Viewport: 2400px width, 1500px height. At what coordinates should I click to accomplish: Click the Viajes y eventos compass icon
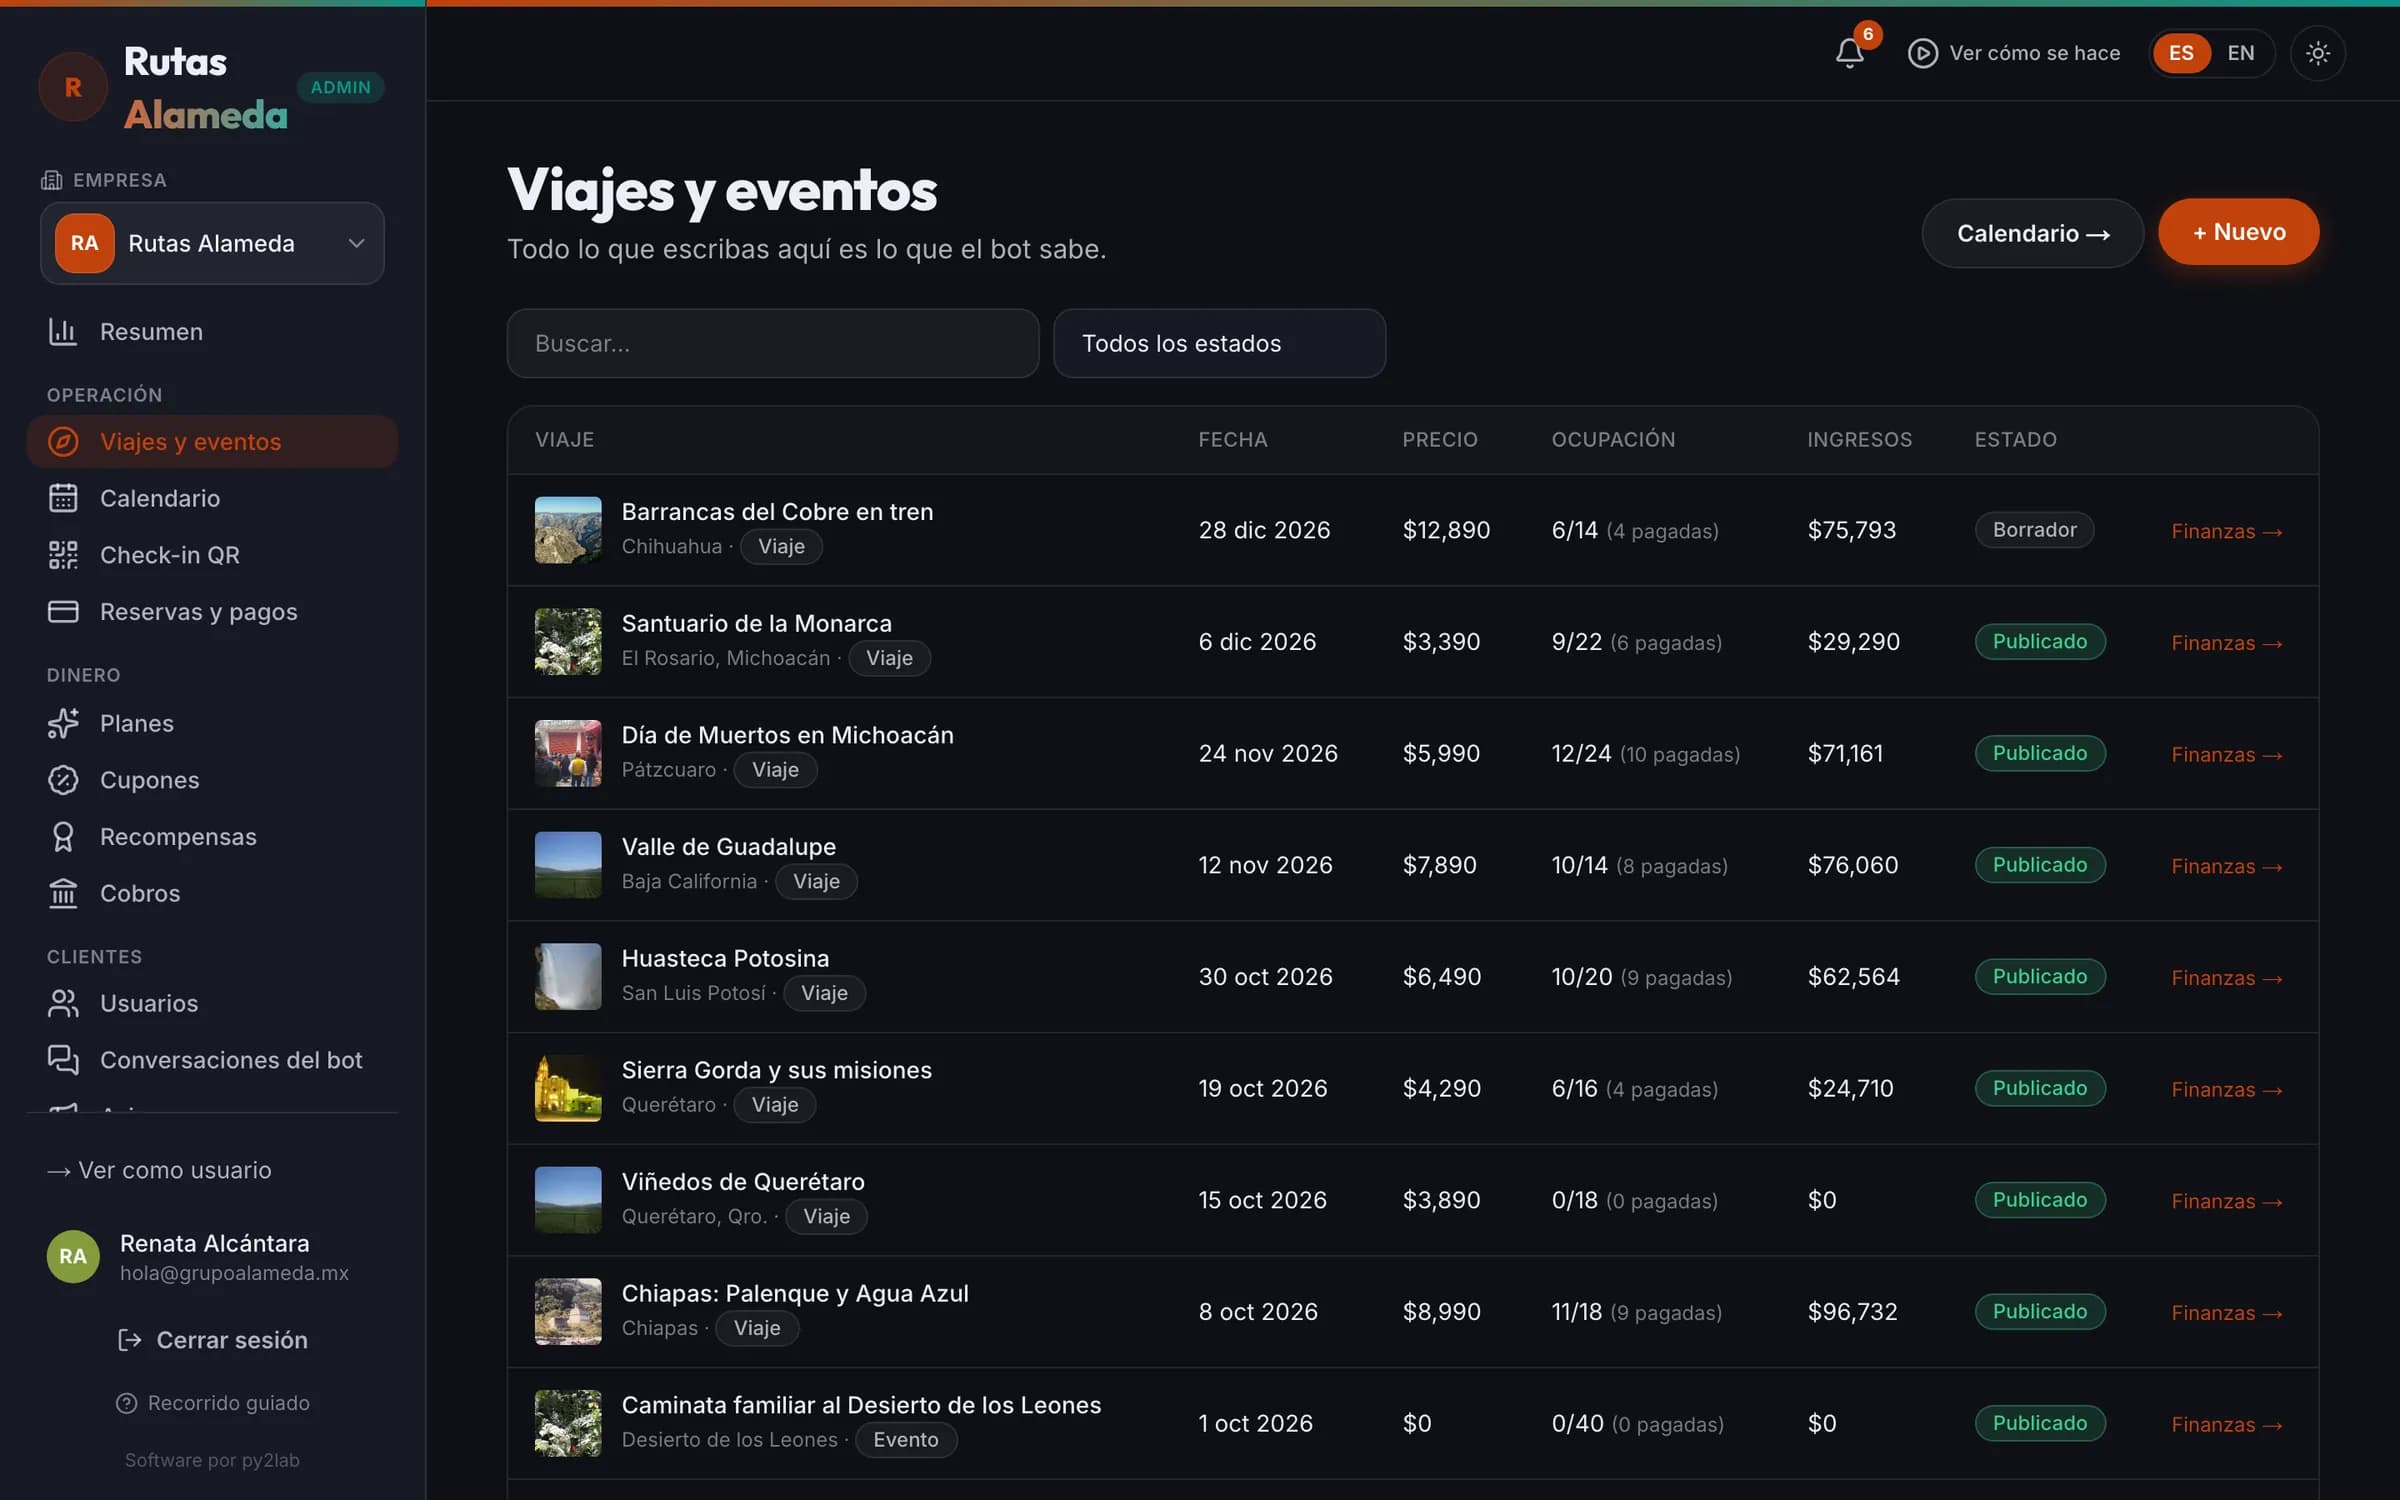coord(63,442)
